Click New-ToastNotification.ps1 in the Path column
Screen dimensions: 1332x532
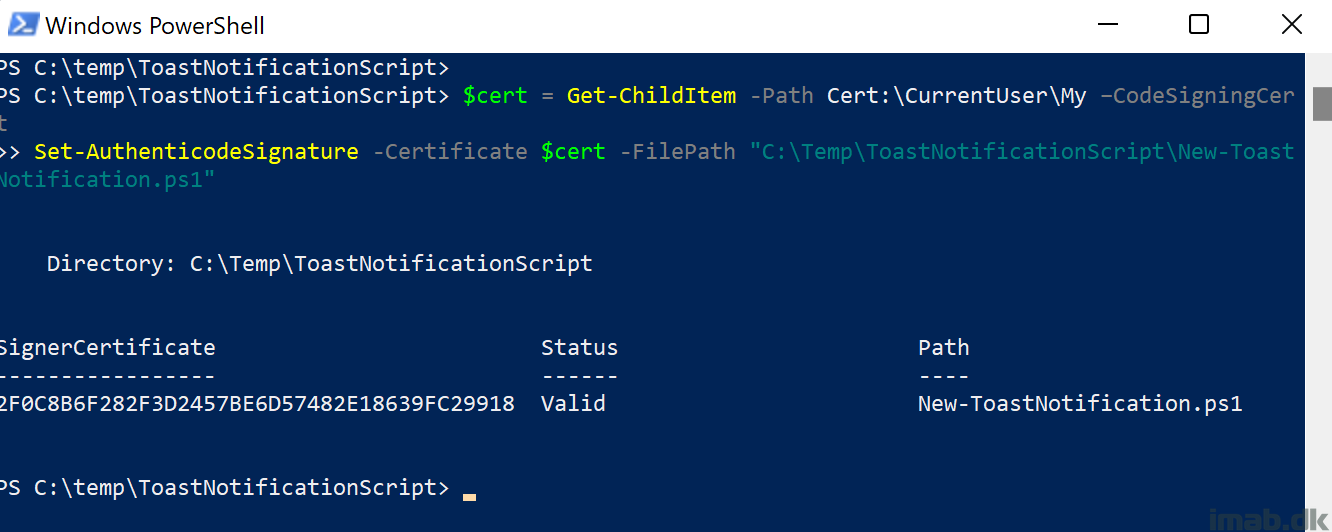pos(1080,404)
